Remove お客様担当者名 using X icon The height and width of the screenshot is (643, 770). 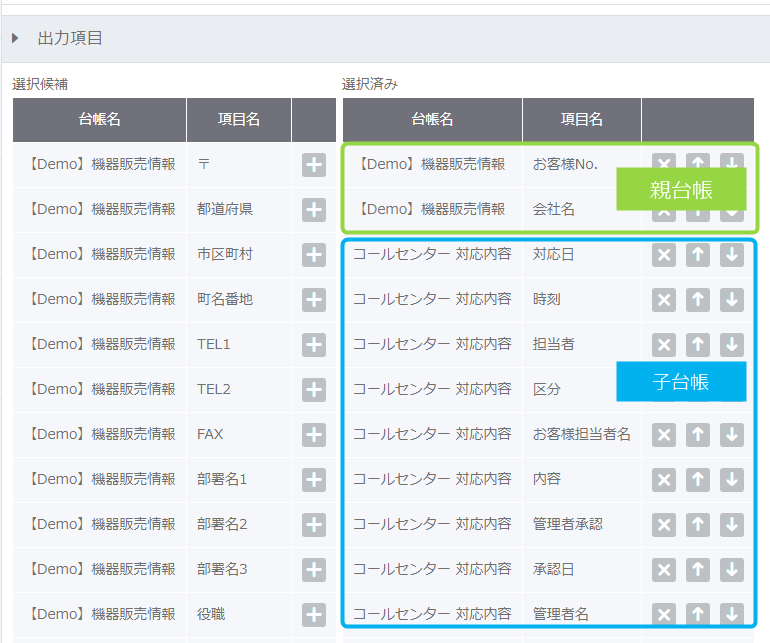point(664,435)
